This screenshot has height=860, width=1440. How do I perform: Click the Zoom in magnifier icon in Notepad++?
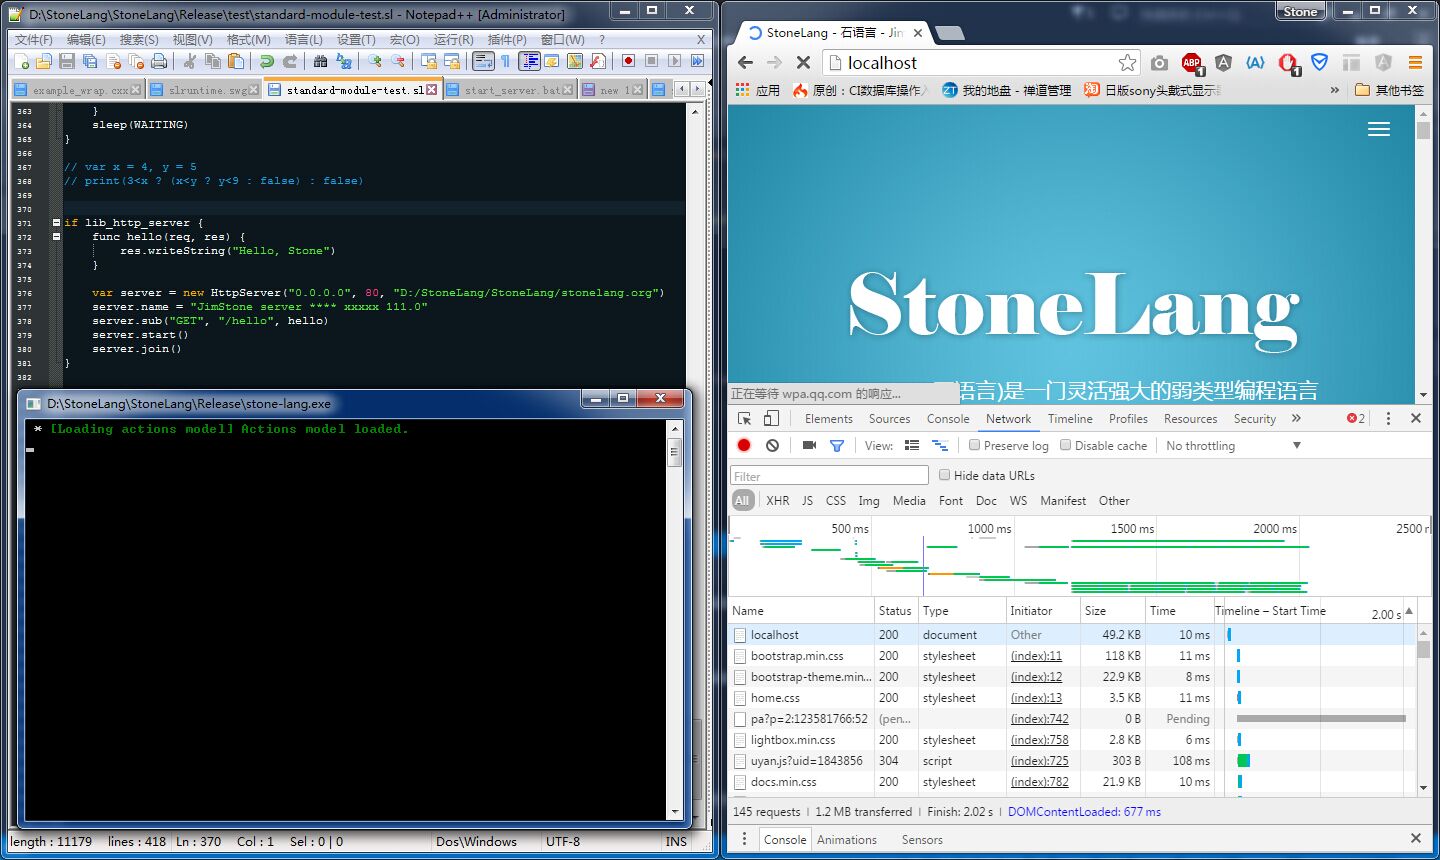(374, 61)
